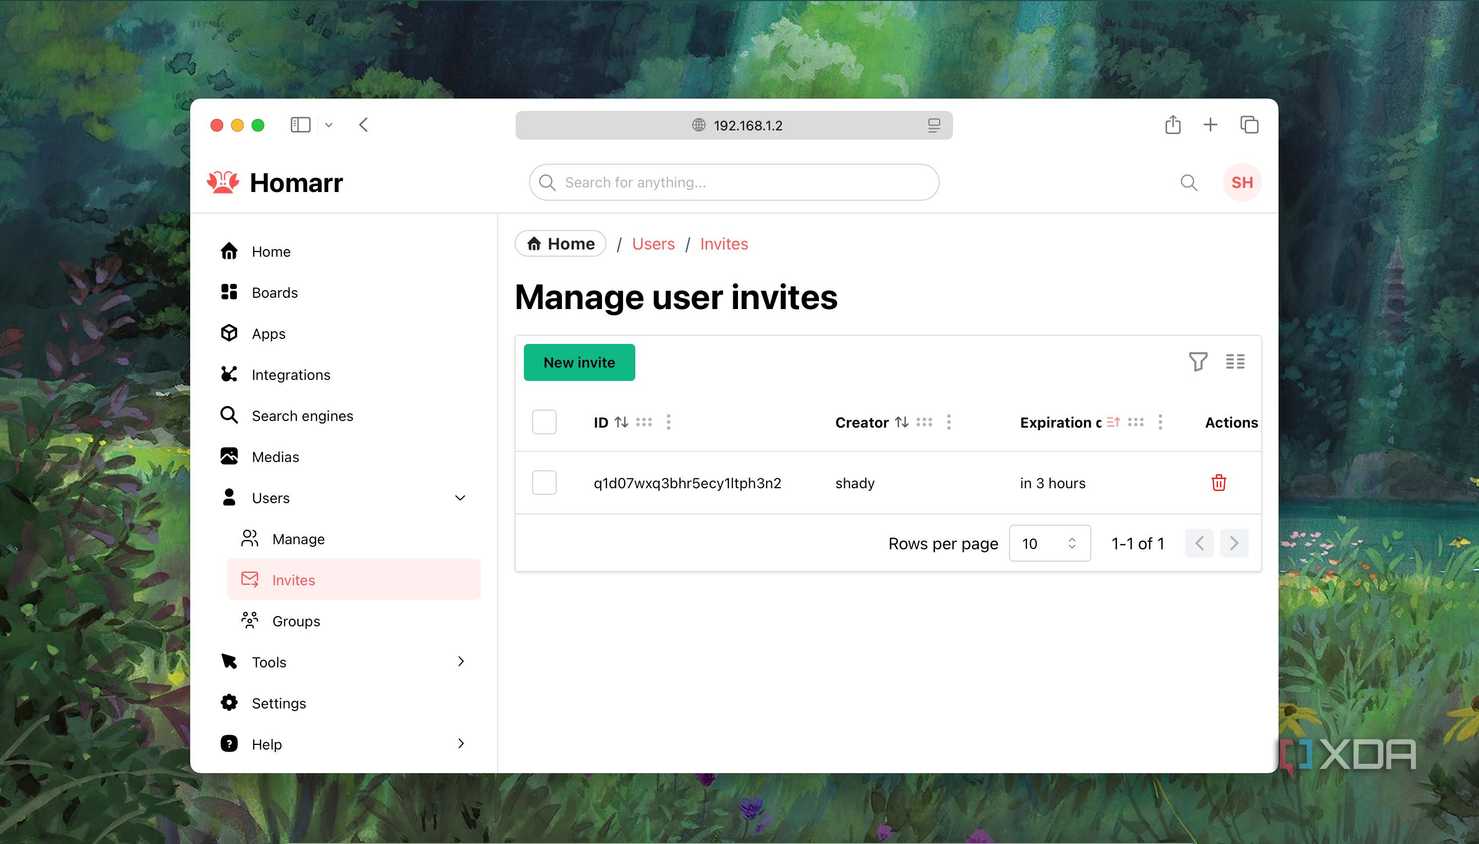This screenshot has height=844, width=1479.
Task: Click the Integrations plug icon
Action: click(x=229, y=374)
